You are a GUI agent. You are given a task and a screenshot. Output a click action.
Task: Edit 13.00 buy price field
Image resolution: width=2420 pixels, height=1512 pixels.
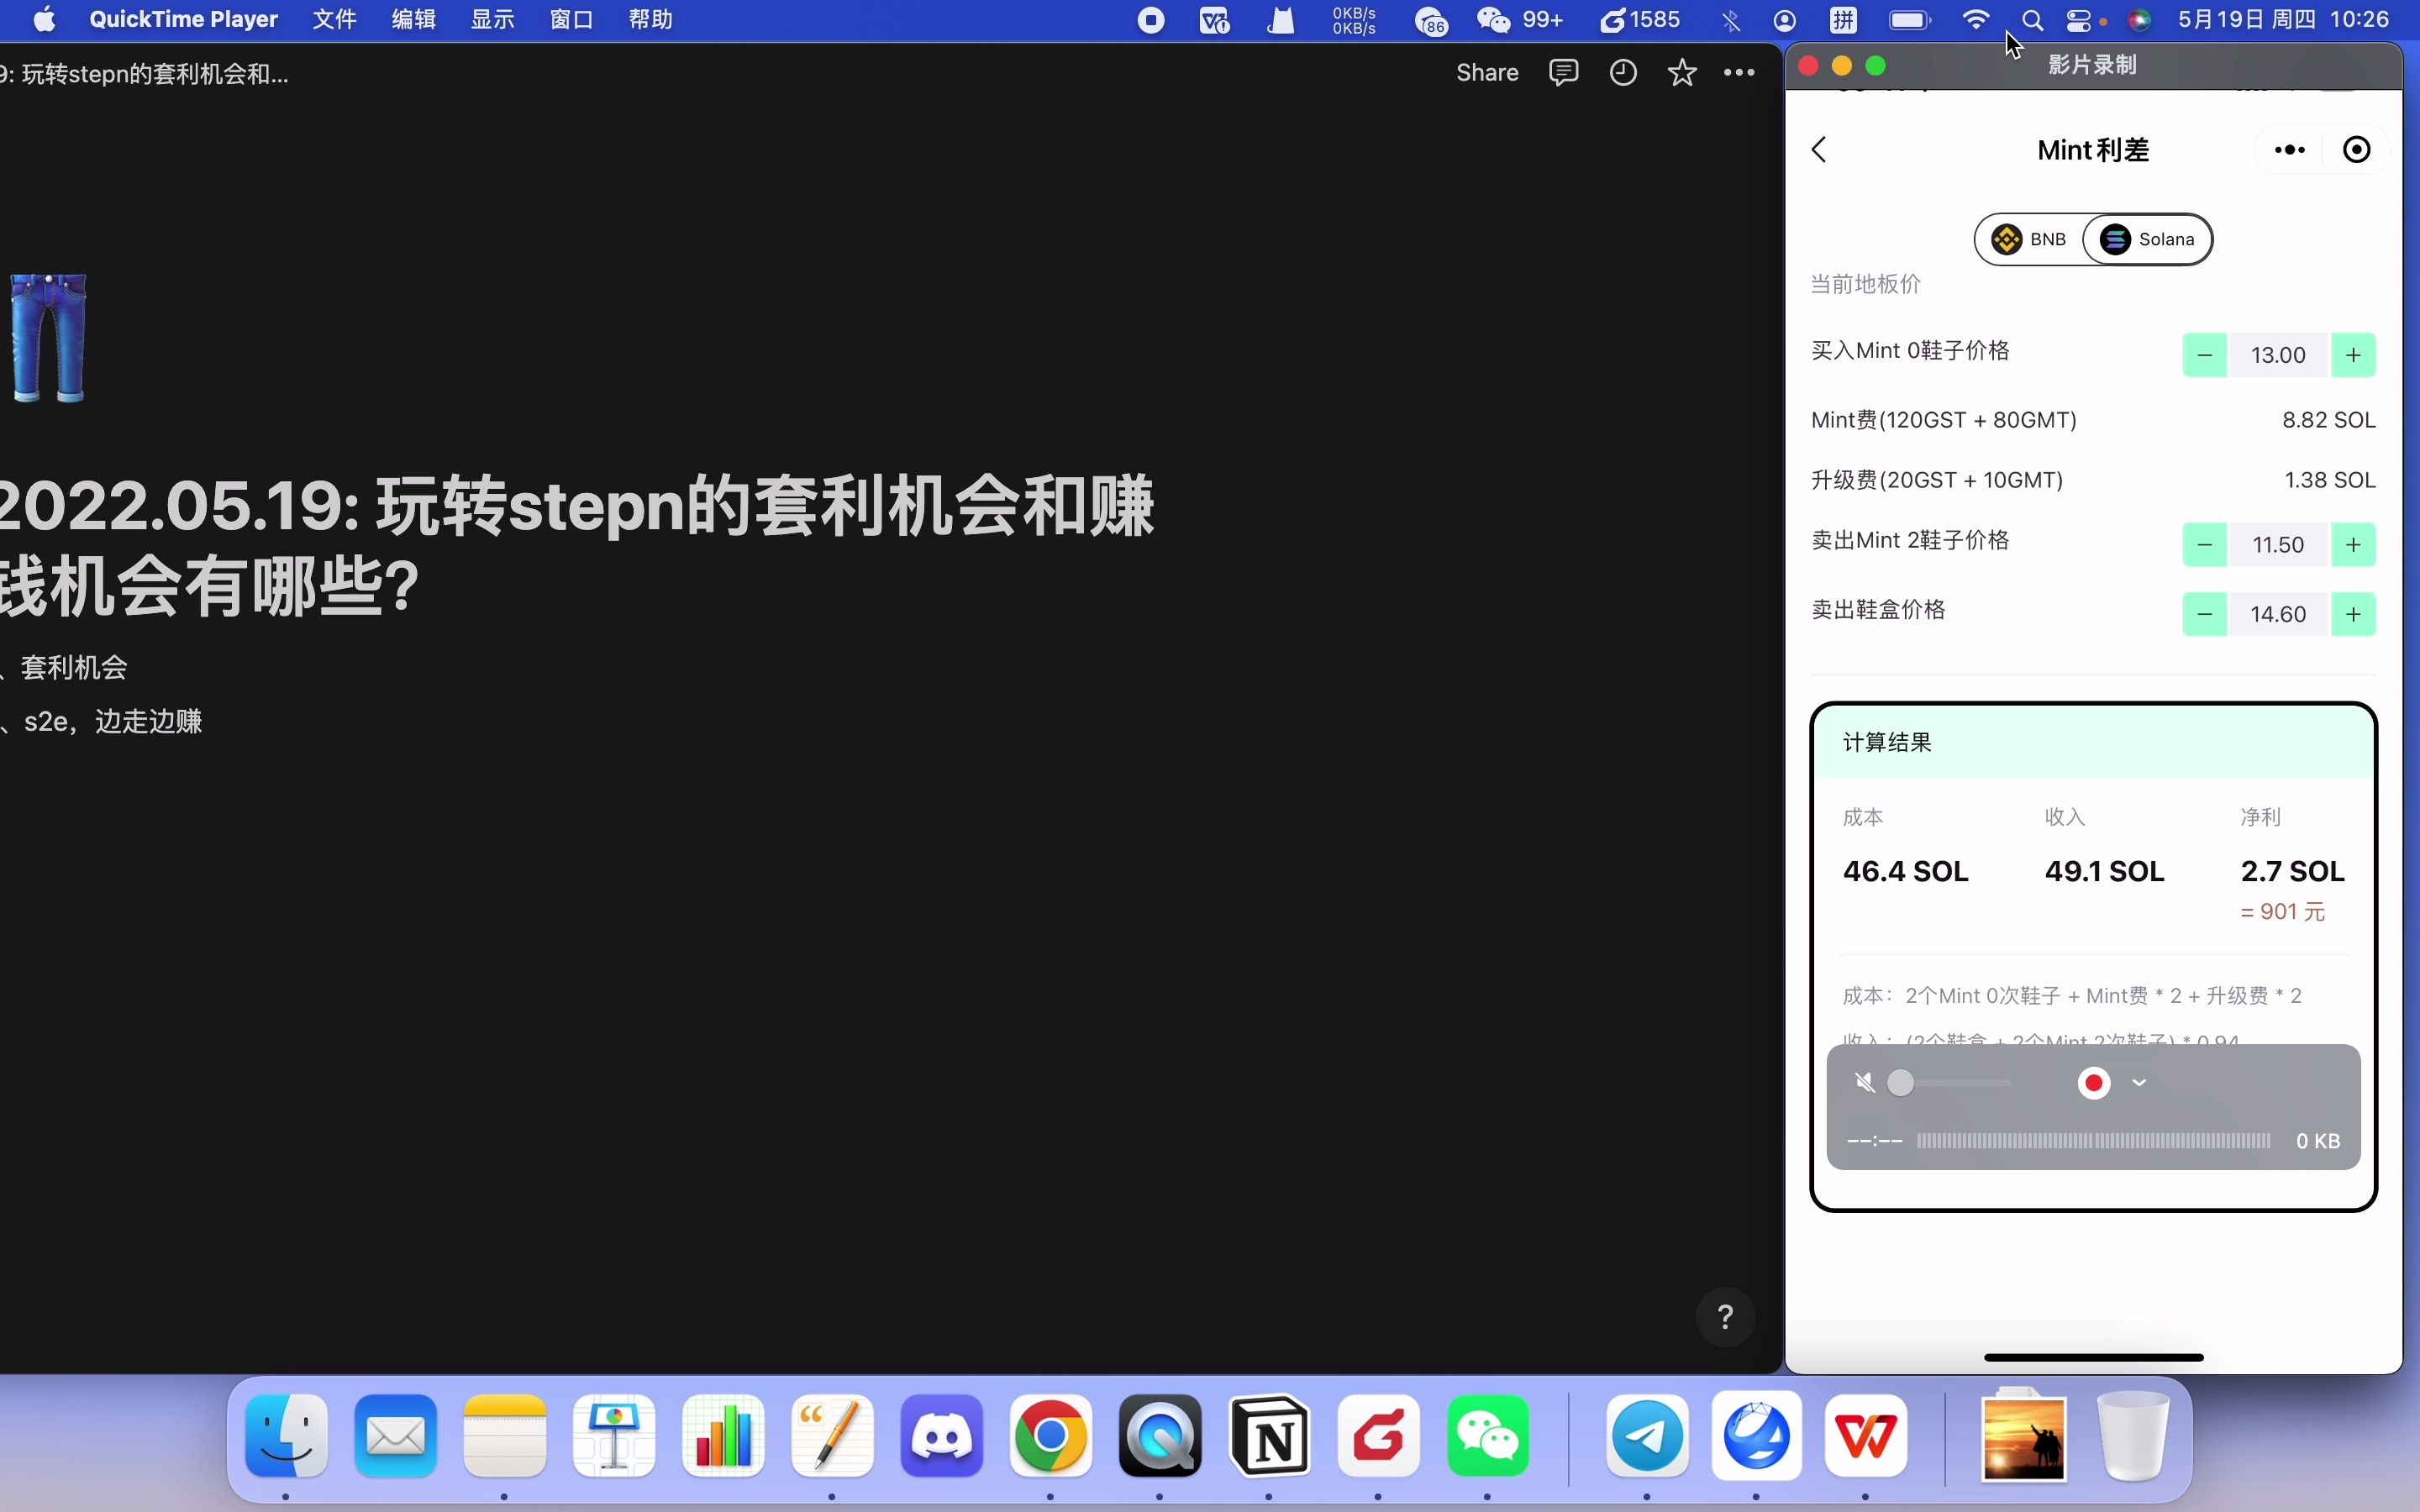click(x=2278, y=355)
